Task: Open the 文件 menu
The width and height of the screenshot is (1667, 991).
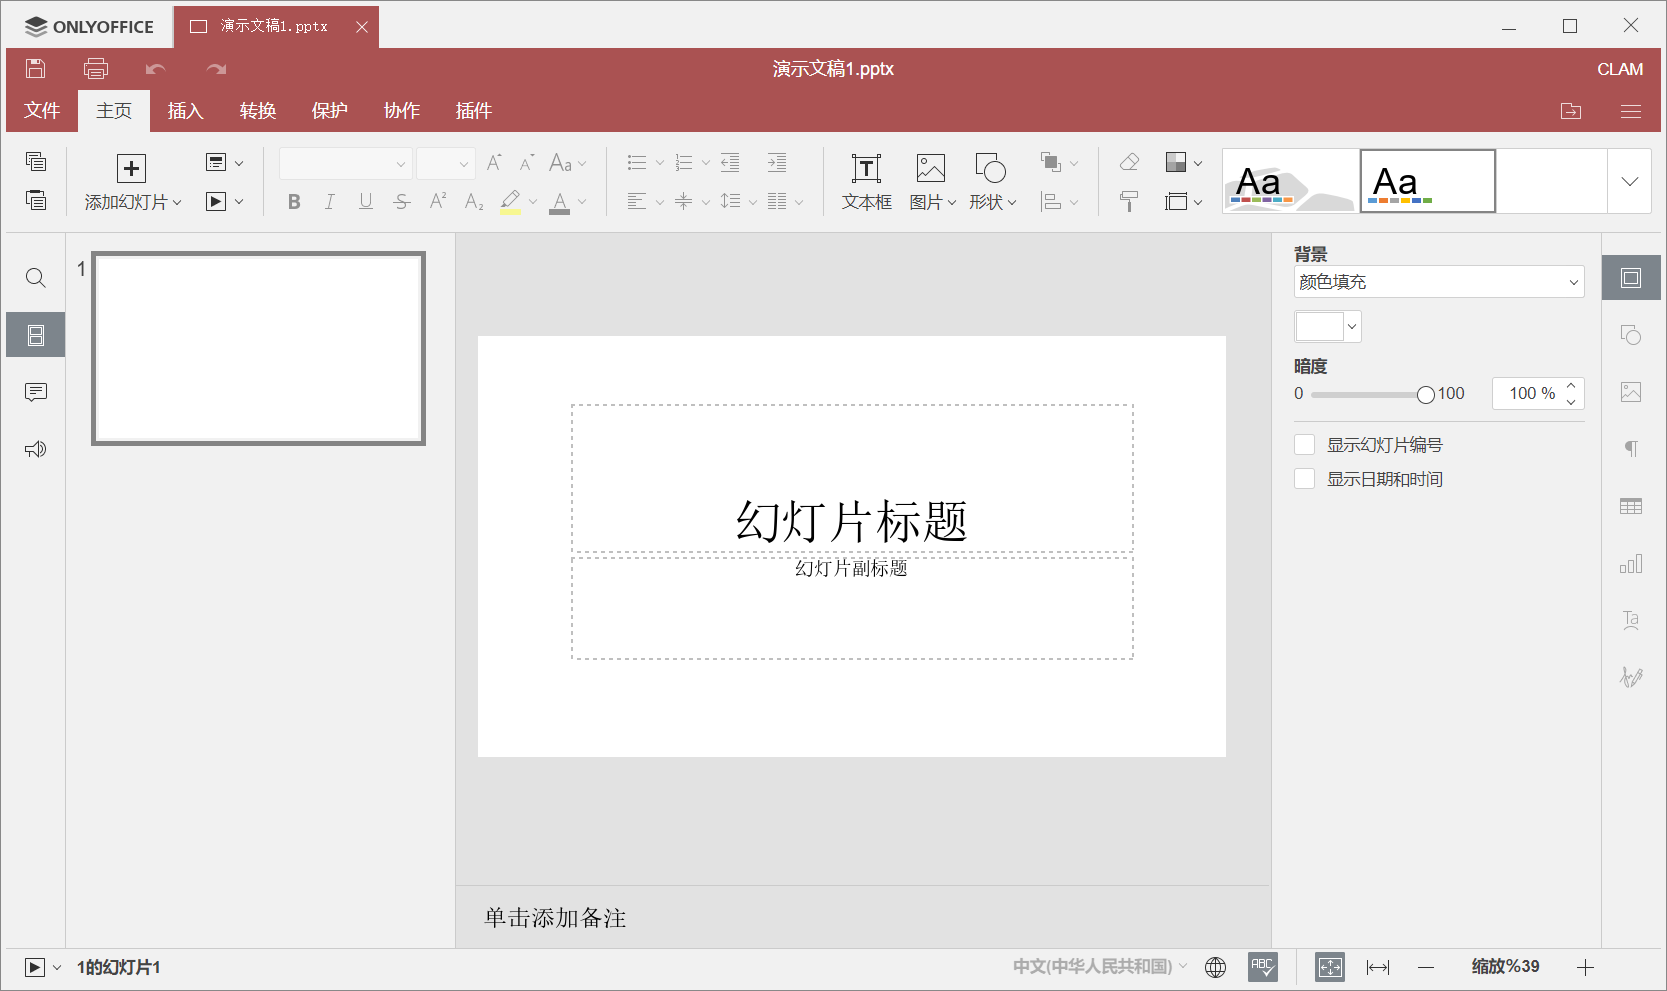Action: coord(41,110)
